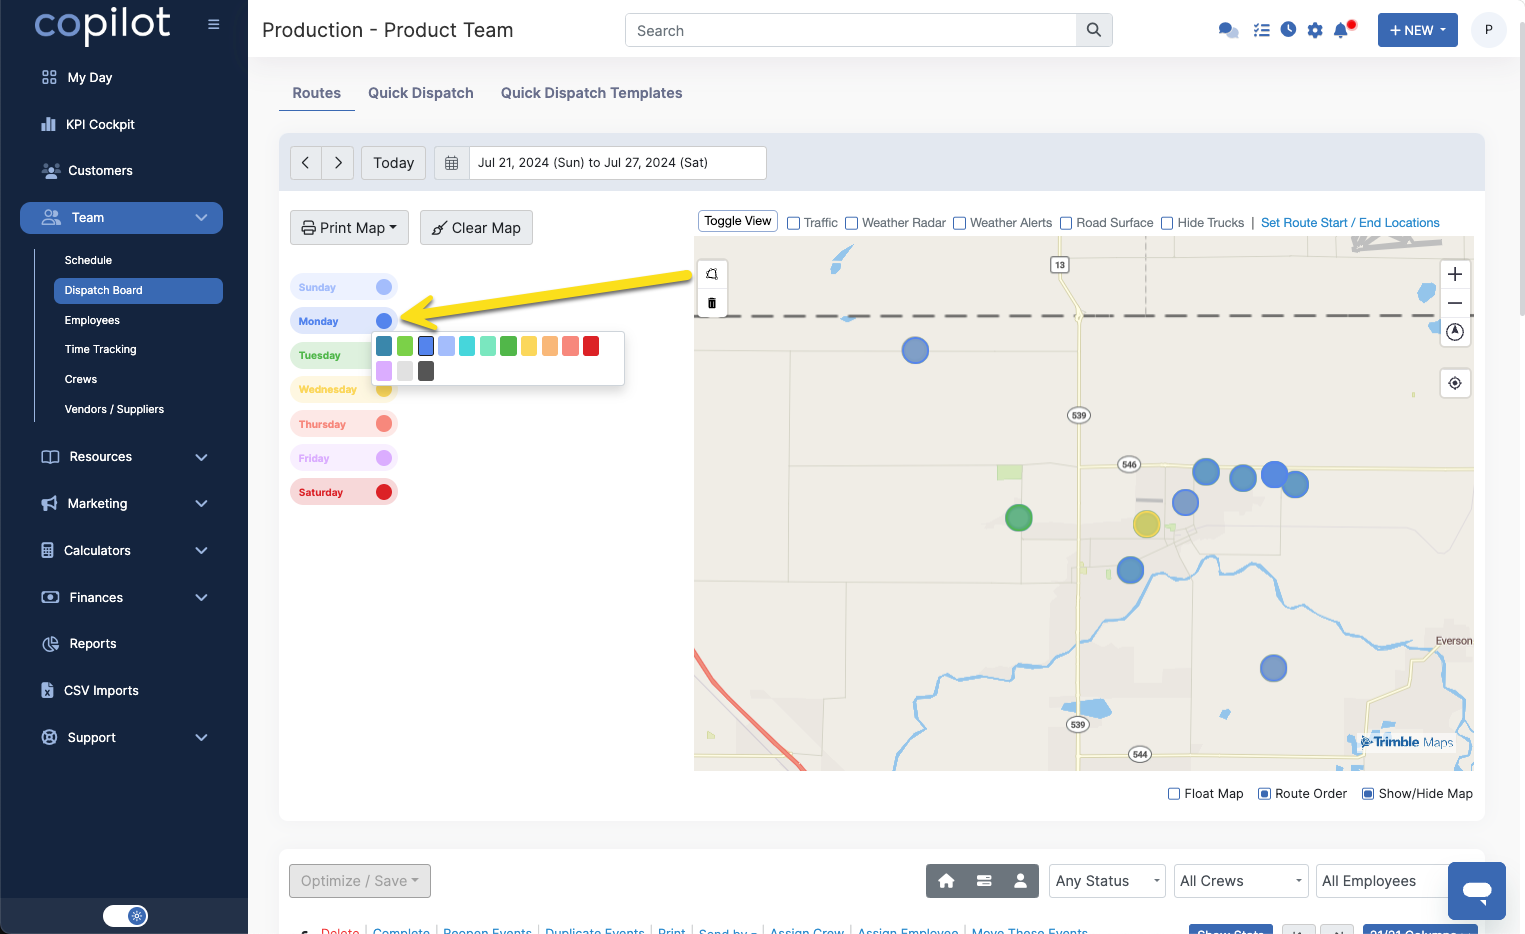Open the calendar date picker icon
Image resolution: width=1525 pixels, height=934 pixels.
click(452, 163)
